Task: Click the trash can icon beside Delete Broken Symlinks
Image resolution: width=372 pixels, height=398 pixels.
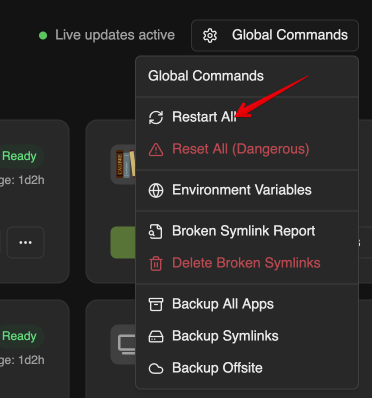Action: (156, 263)
